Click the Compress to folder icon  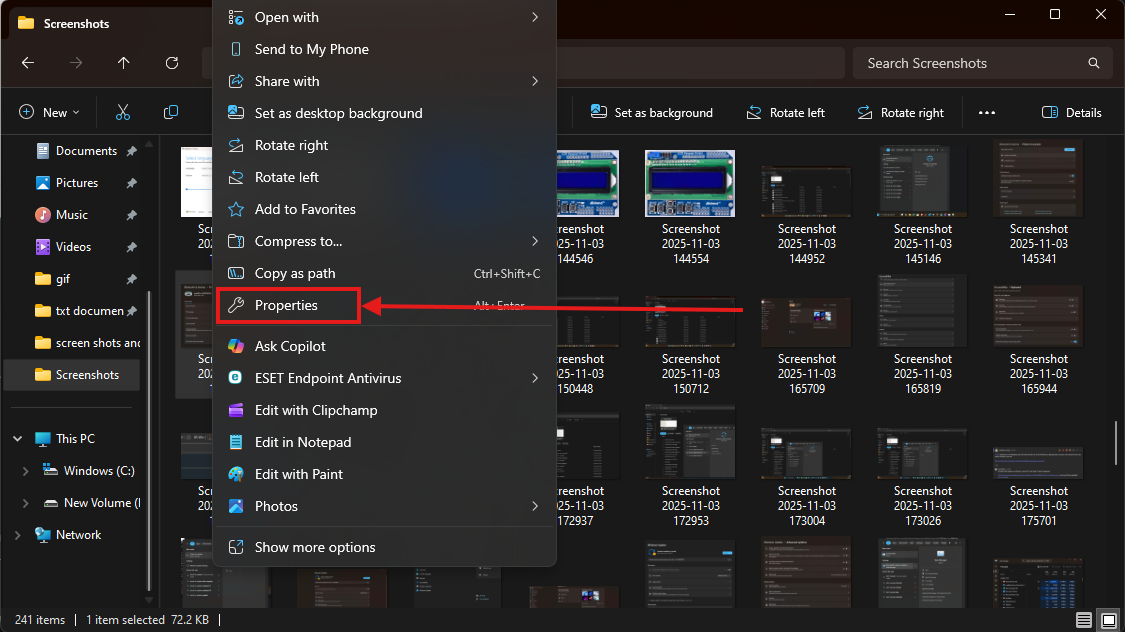tap(235, 241)
